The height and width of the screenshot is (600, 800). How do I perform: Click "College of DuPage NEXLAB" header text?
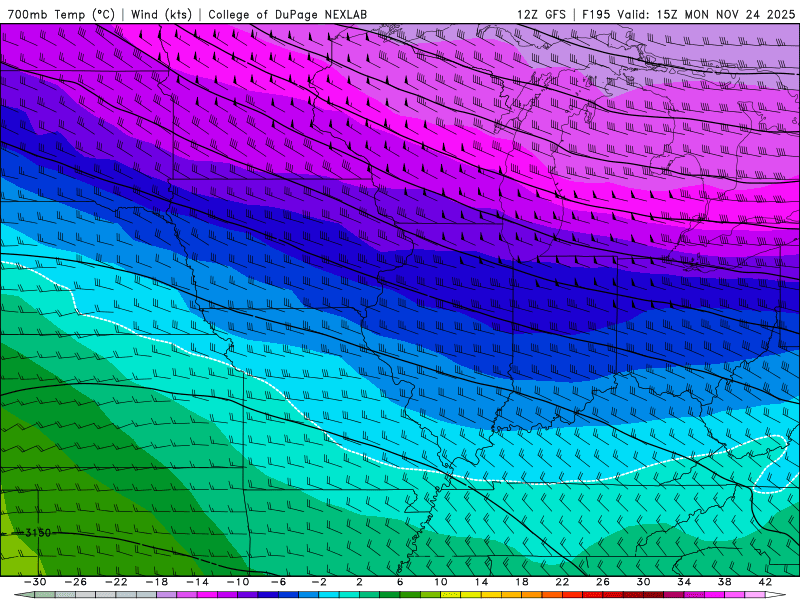pos(287,14)
